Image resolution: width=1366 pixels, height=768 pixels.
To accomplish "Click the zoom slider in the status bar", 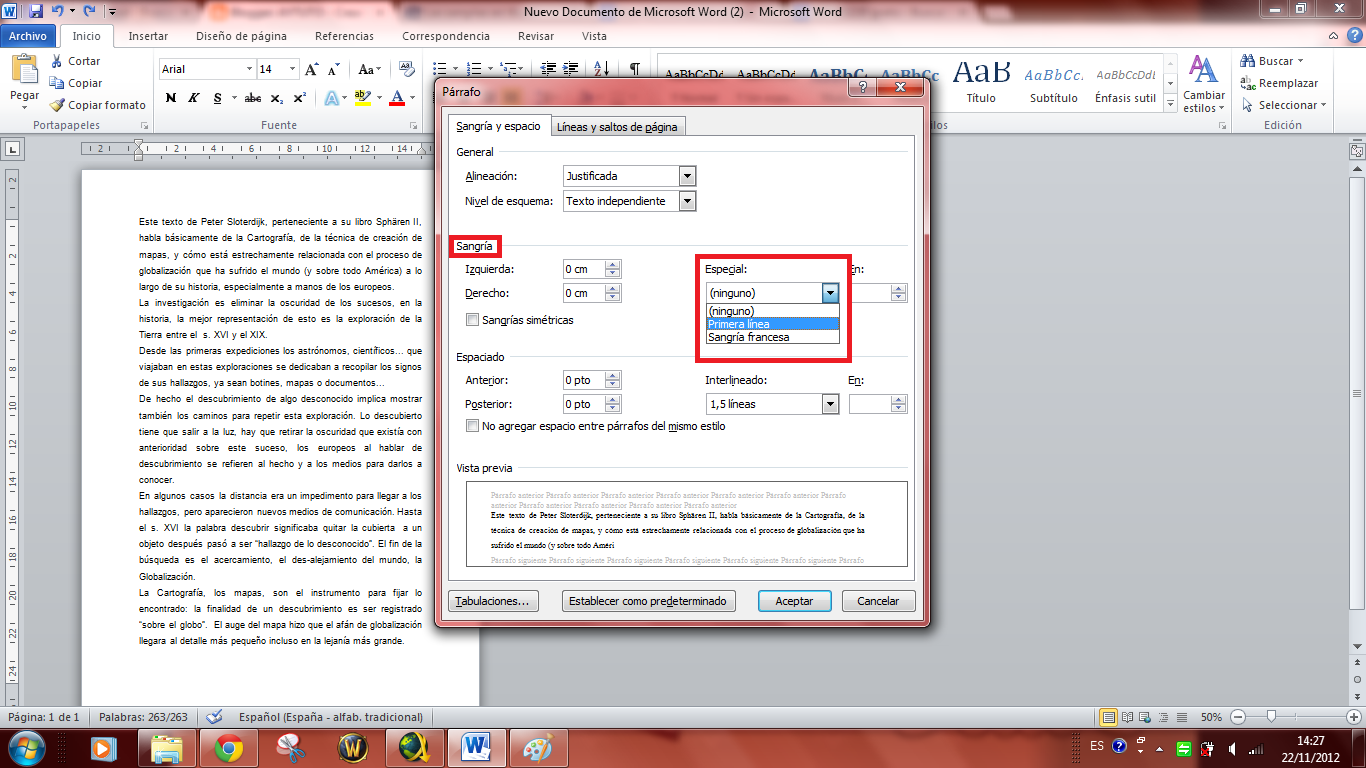I will pyautogui.click(x=1270, y=717).
